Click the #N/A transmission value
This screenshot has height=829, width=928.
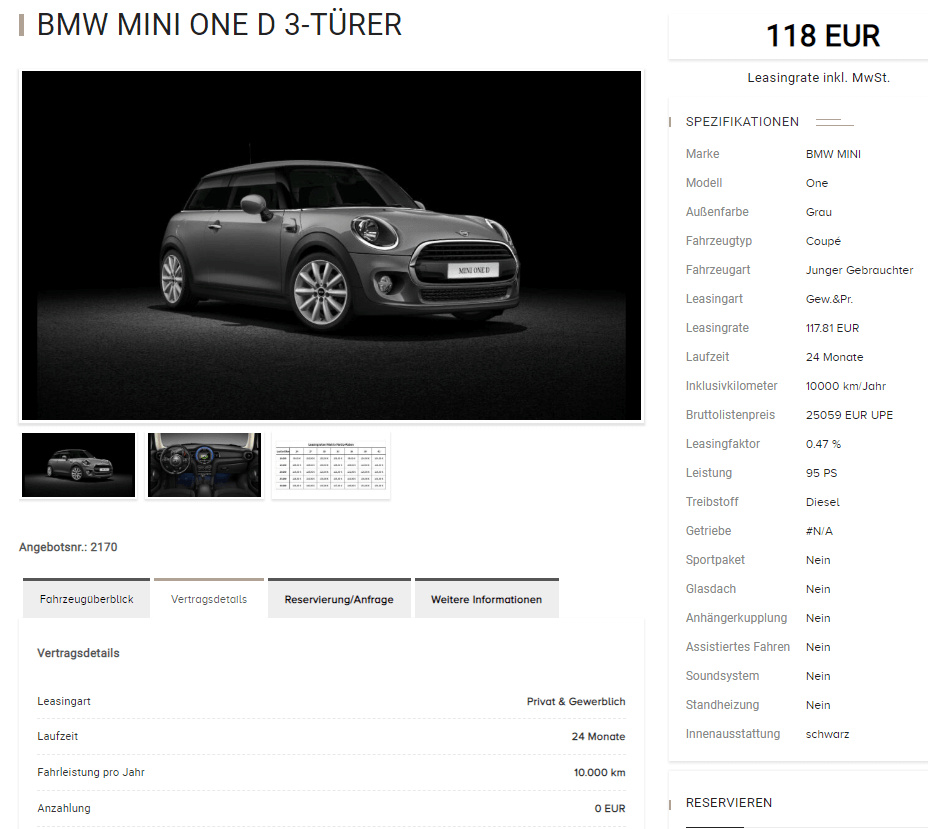click(819, 531)
